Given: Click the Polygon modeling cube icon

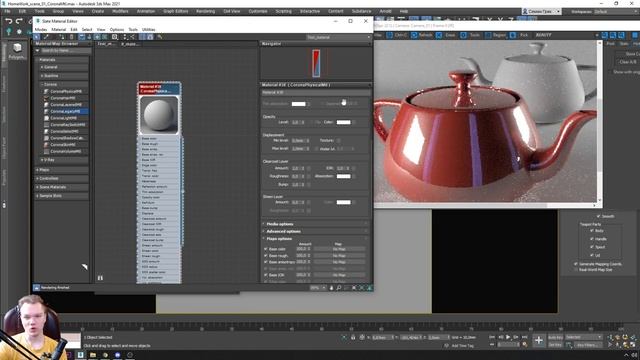Looking at the screenshot, I should (17, 48).
